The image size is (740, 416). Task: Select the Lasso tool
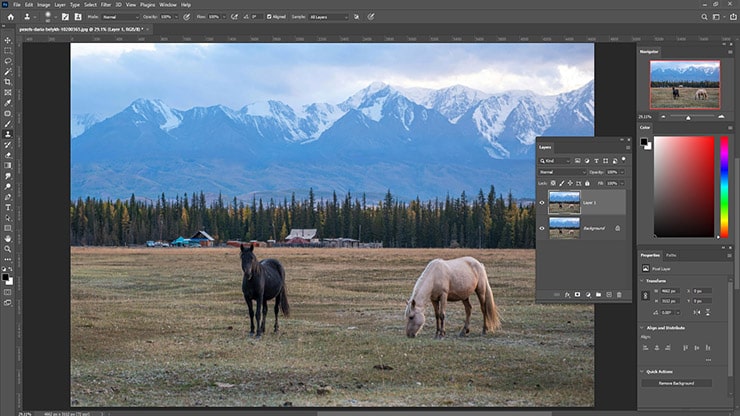click(x=8, y=61)
